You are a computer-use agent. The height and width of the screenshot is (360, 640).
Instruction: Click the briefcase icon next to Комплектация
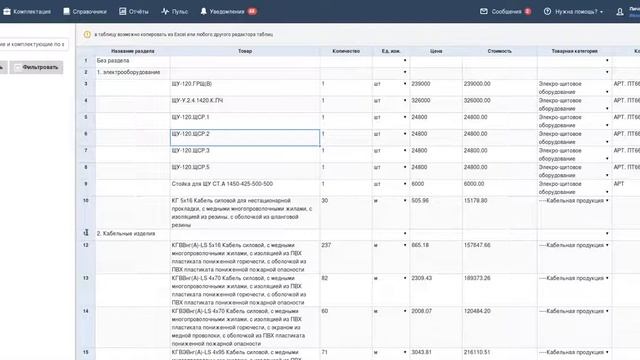pos(7,11)
